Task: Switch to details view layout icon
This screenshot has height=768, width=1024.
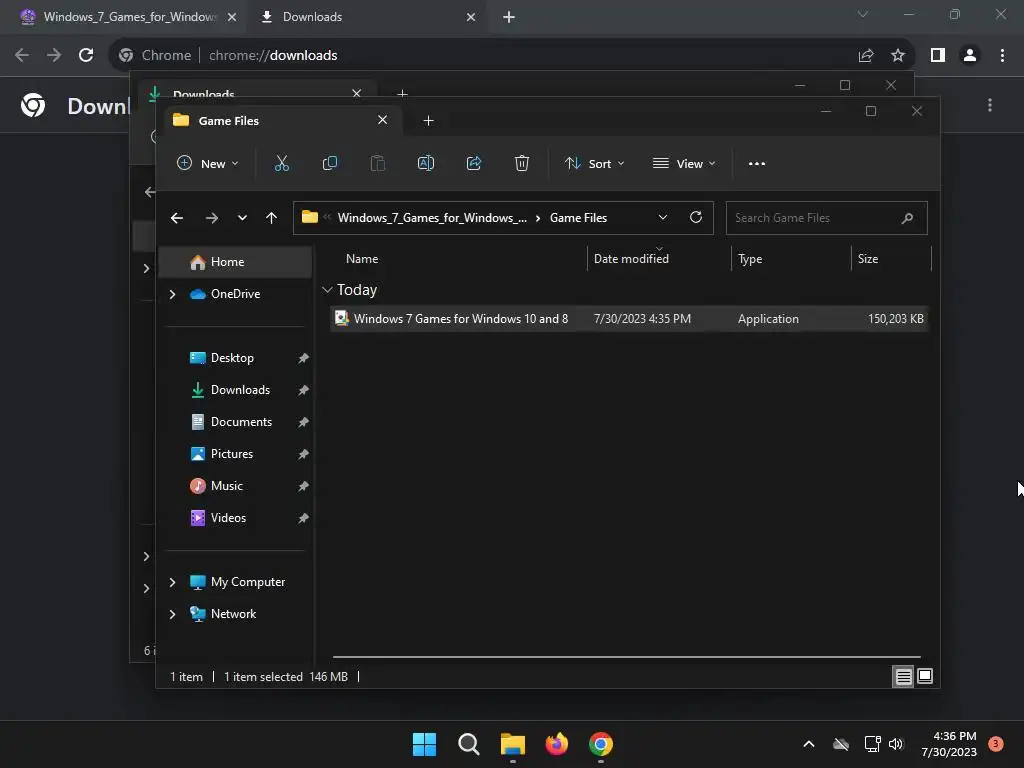Action: (903, 677)
